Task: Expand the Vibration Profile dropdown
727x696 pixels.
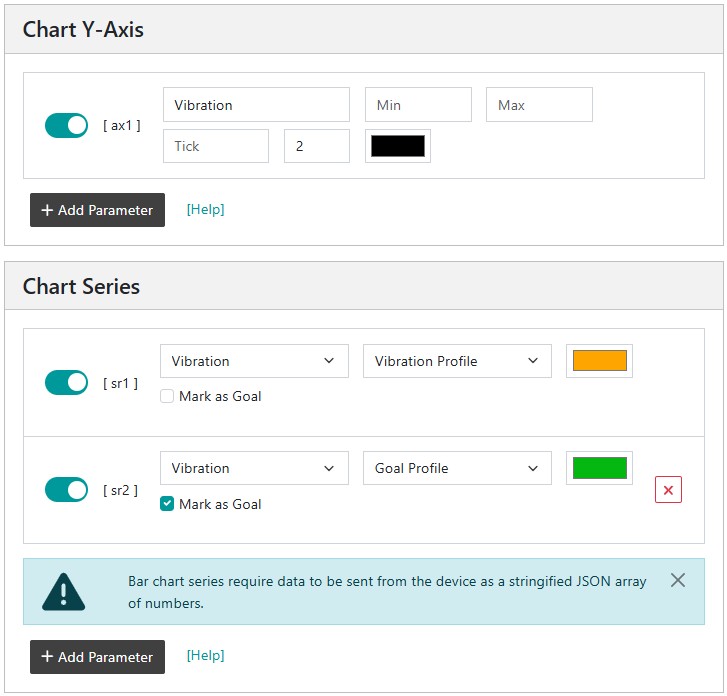Action: pos(457,361)
